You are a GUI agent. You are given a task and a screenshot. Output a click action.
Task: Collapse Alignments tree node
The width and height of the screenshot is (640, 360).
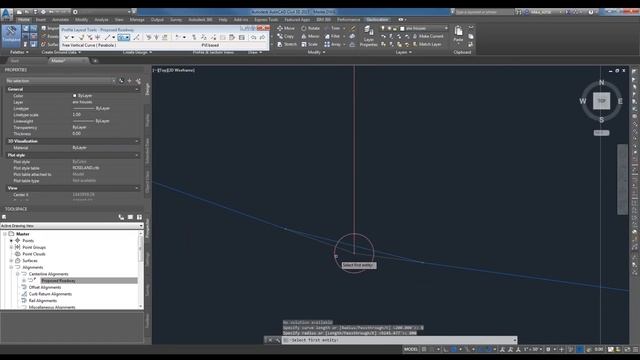(x=11, y=267)
